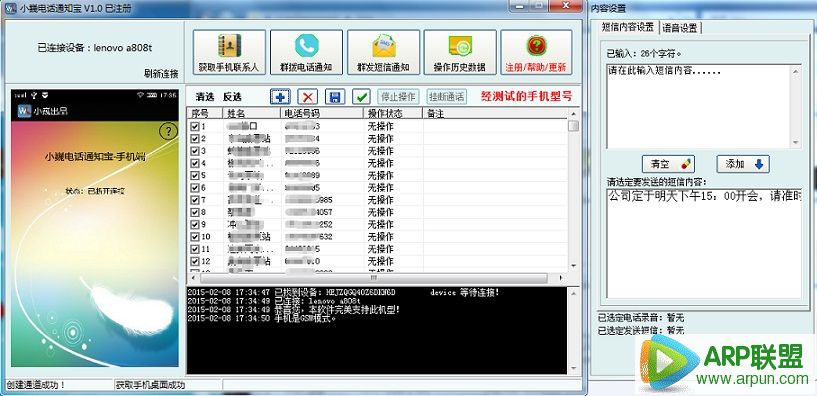Click 已选定发送短信 status label

(x=640, y=330)
